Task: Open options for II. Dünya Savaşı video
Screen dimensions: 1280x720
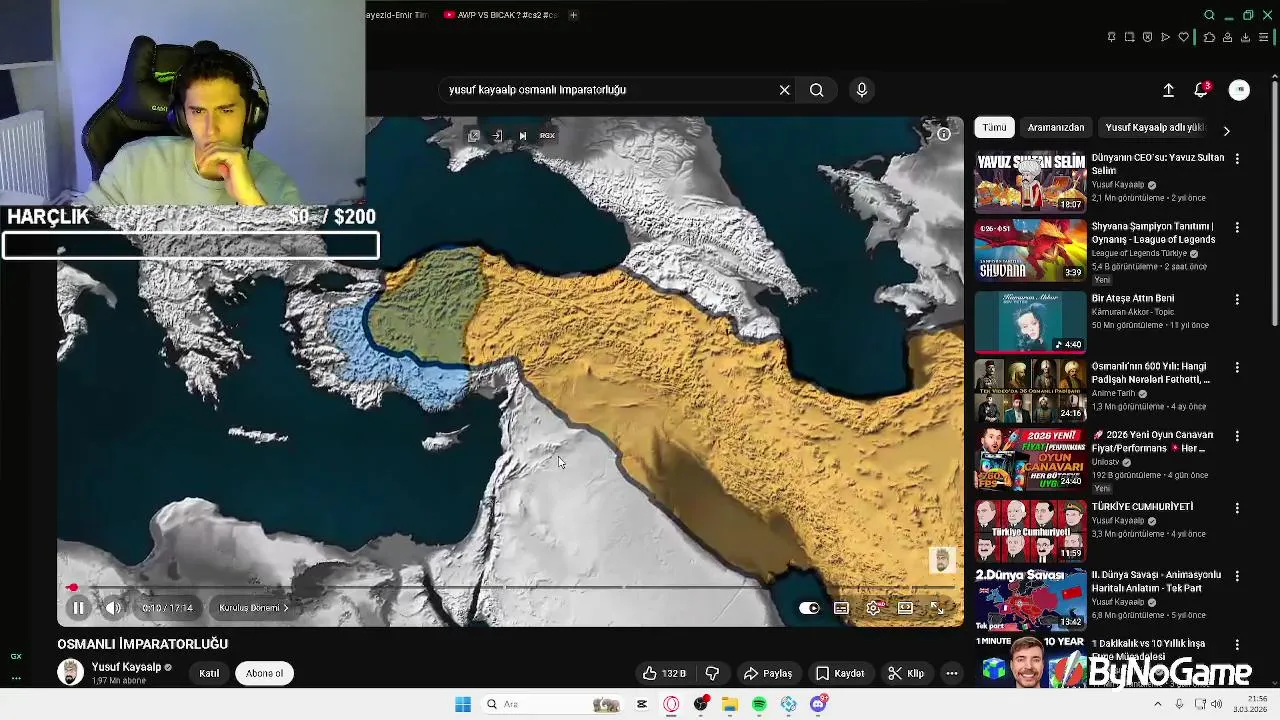Action: (1237, 576)
